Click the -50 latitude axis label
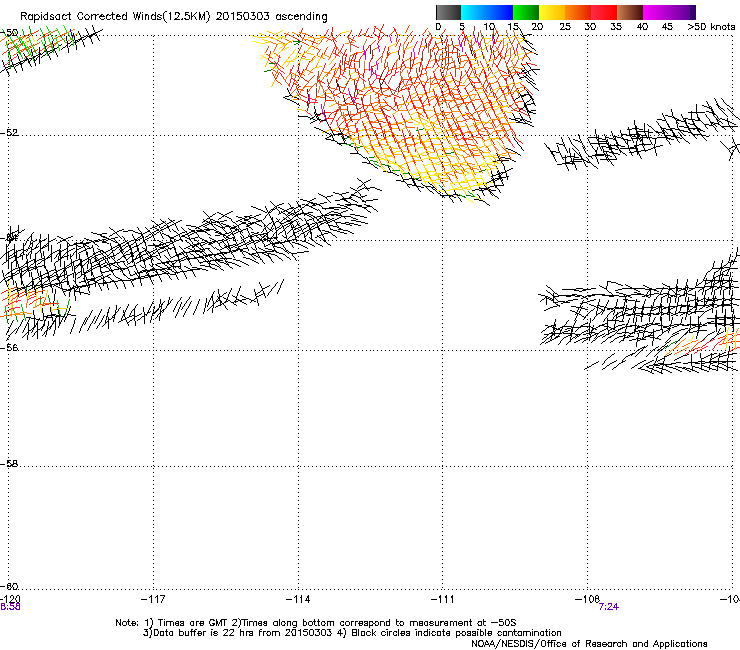The width and height of the screenshot is (740, 650). click(9, 33)
